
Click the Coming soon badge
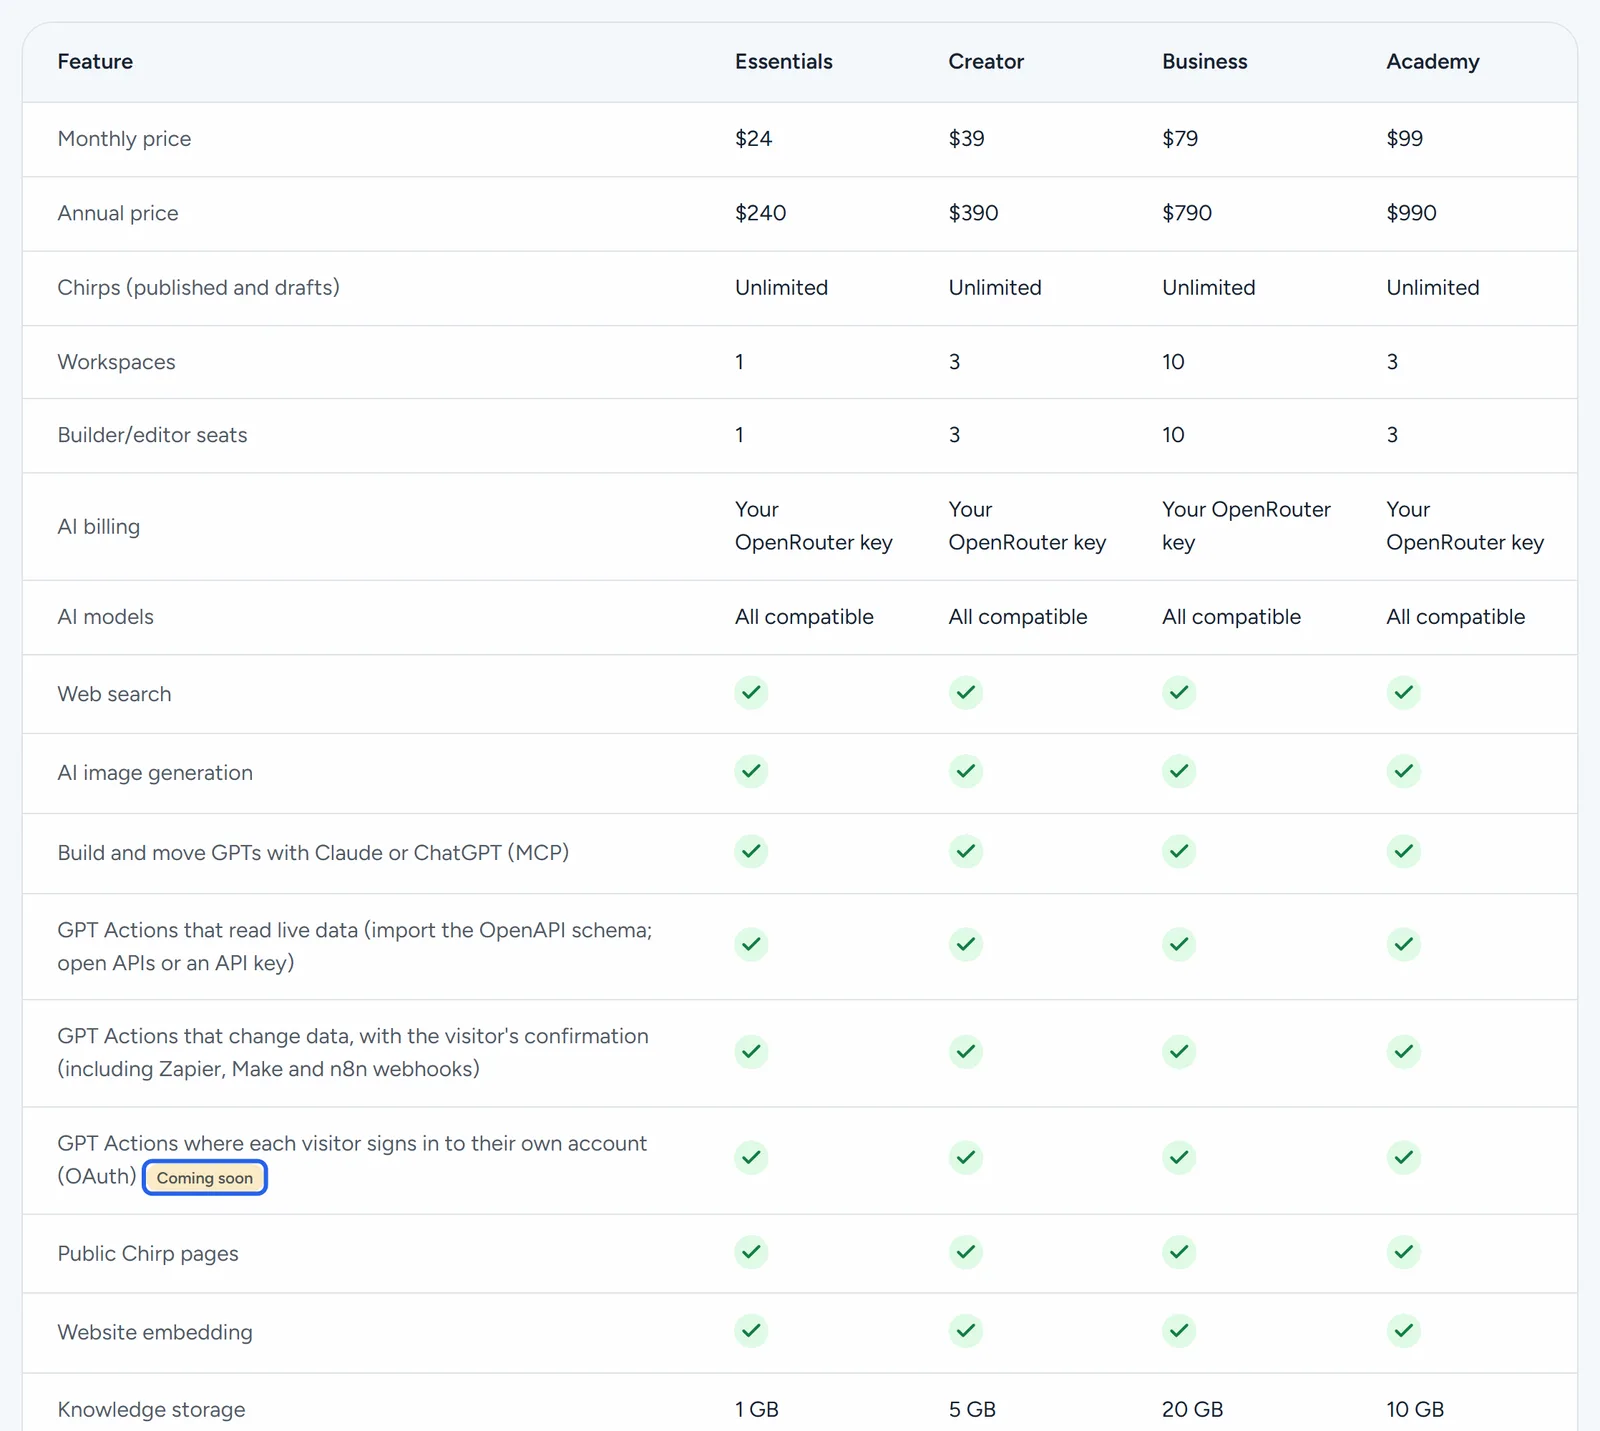(205, 1178)
